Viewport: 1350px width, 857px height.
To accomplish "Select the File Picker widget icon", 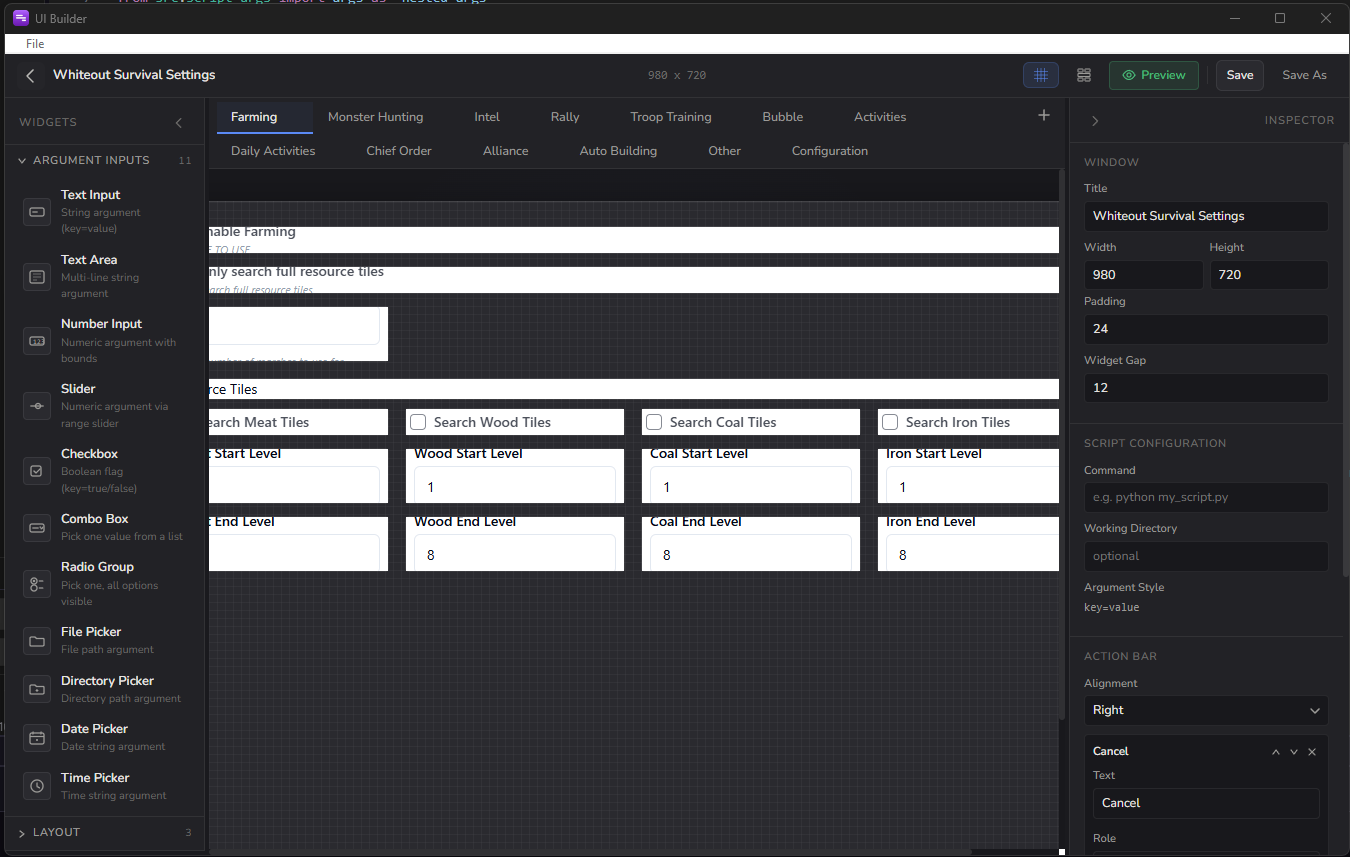I will [x=37, y=641].
